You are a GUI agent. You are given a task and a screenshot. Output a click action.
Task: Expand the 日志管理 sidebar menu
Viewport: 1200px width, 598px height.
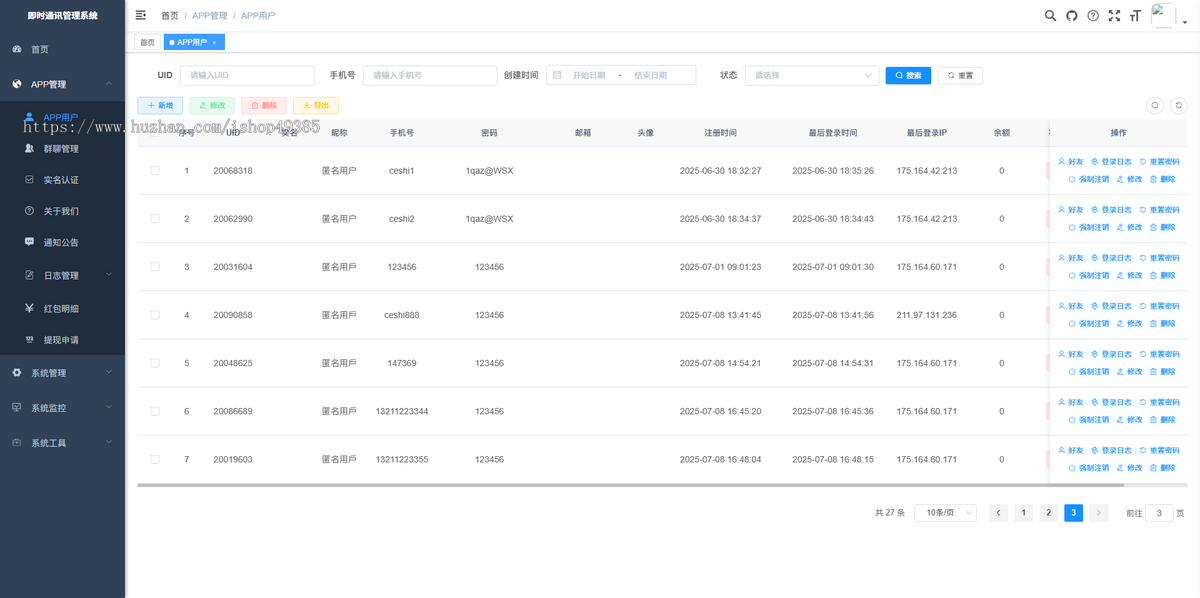pos(62,275)
